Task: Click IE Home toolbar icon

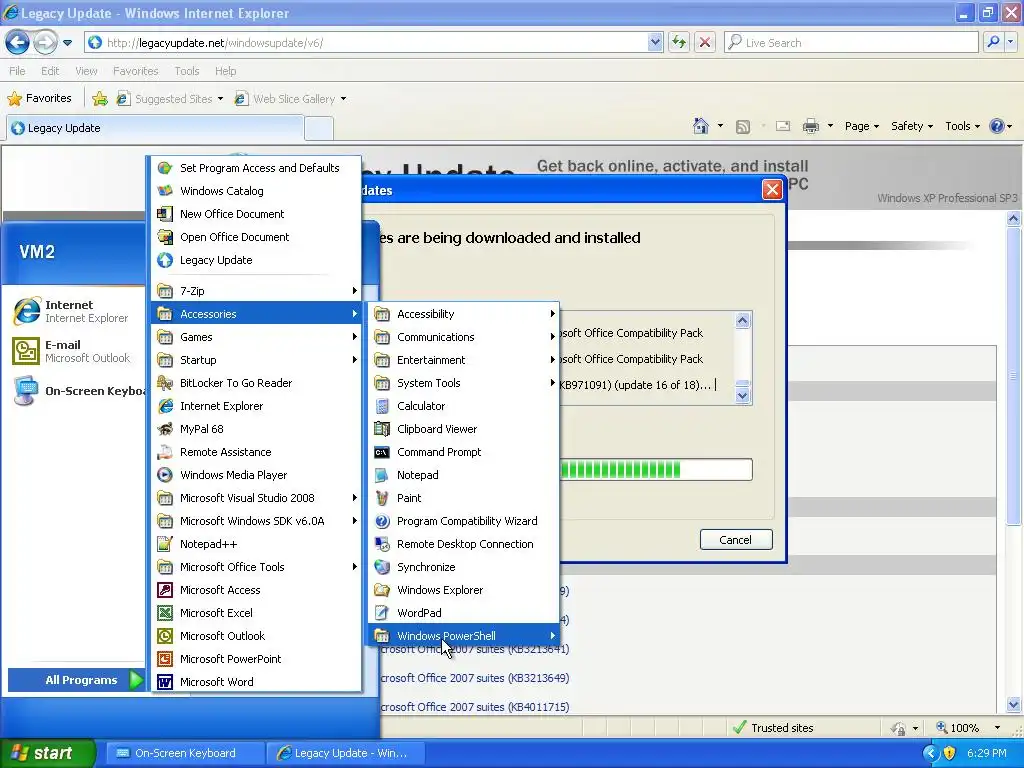Action: 701,126
